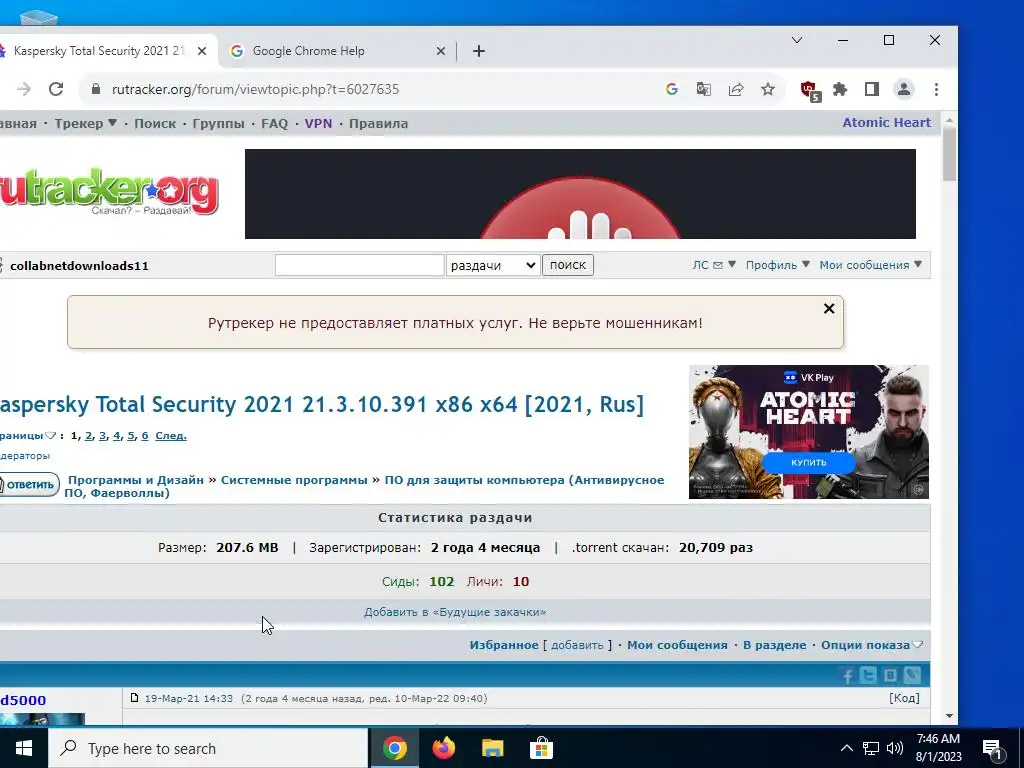This screenshot has height=768, width=1024.
Task: Go to page 2 of the topic
Action: pyautogui.click(x=88, y=436)
